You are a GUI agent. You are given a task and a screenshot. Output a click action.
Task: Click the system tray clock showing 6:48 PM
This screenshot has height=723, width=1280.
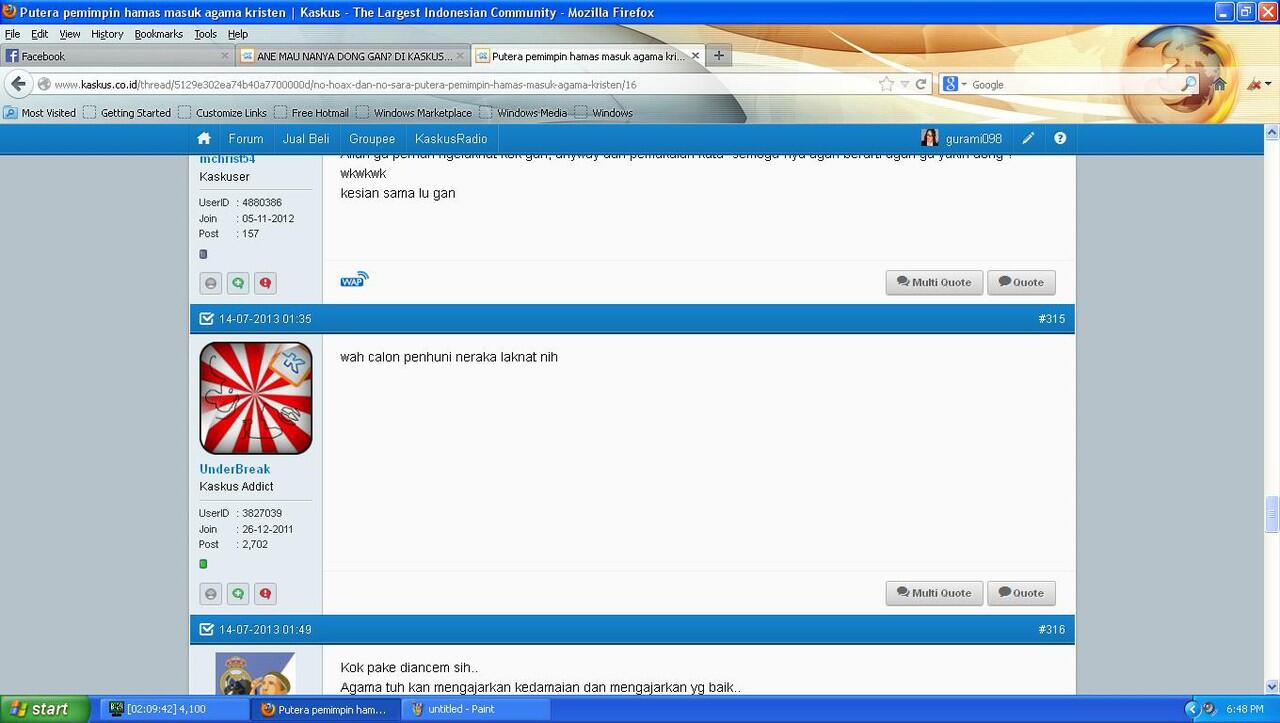[1244, 709]
